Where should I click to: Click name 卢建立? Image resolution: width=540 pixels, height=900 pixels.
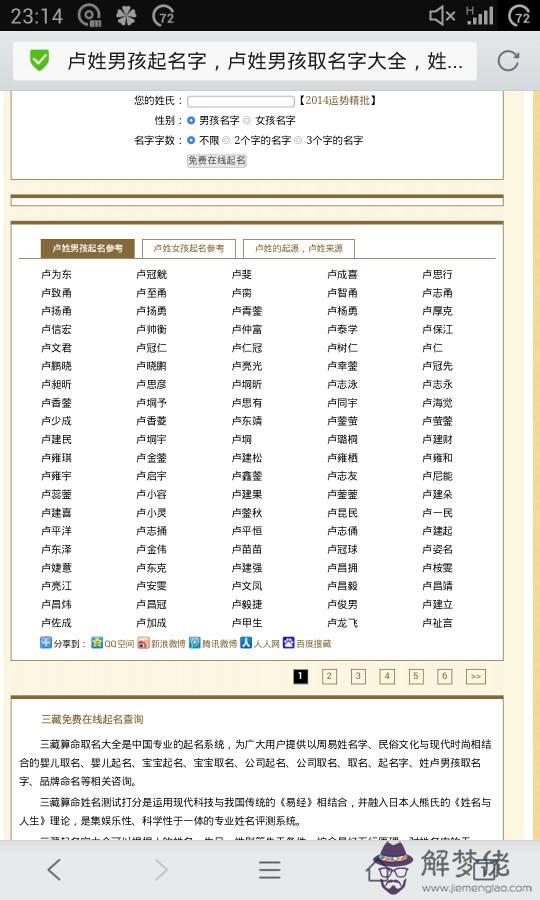click(x=437, y=604)
